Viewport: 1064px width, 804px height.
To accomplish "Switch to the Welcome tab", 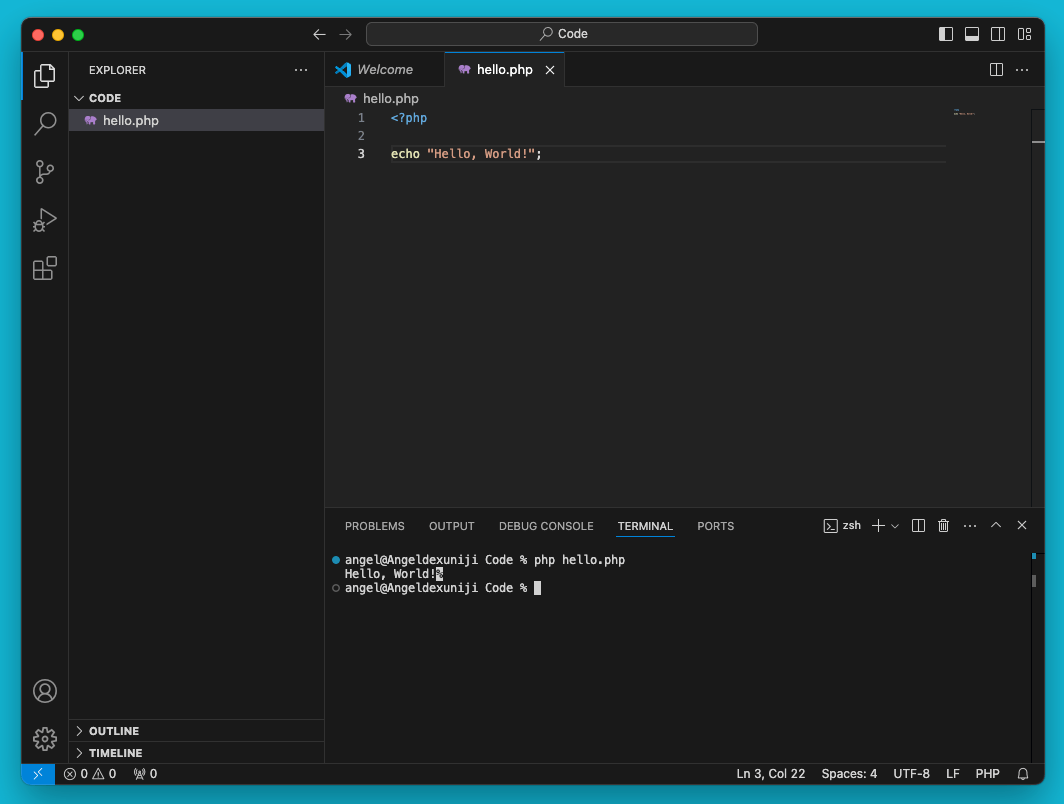I will click(x=384, y=70).
